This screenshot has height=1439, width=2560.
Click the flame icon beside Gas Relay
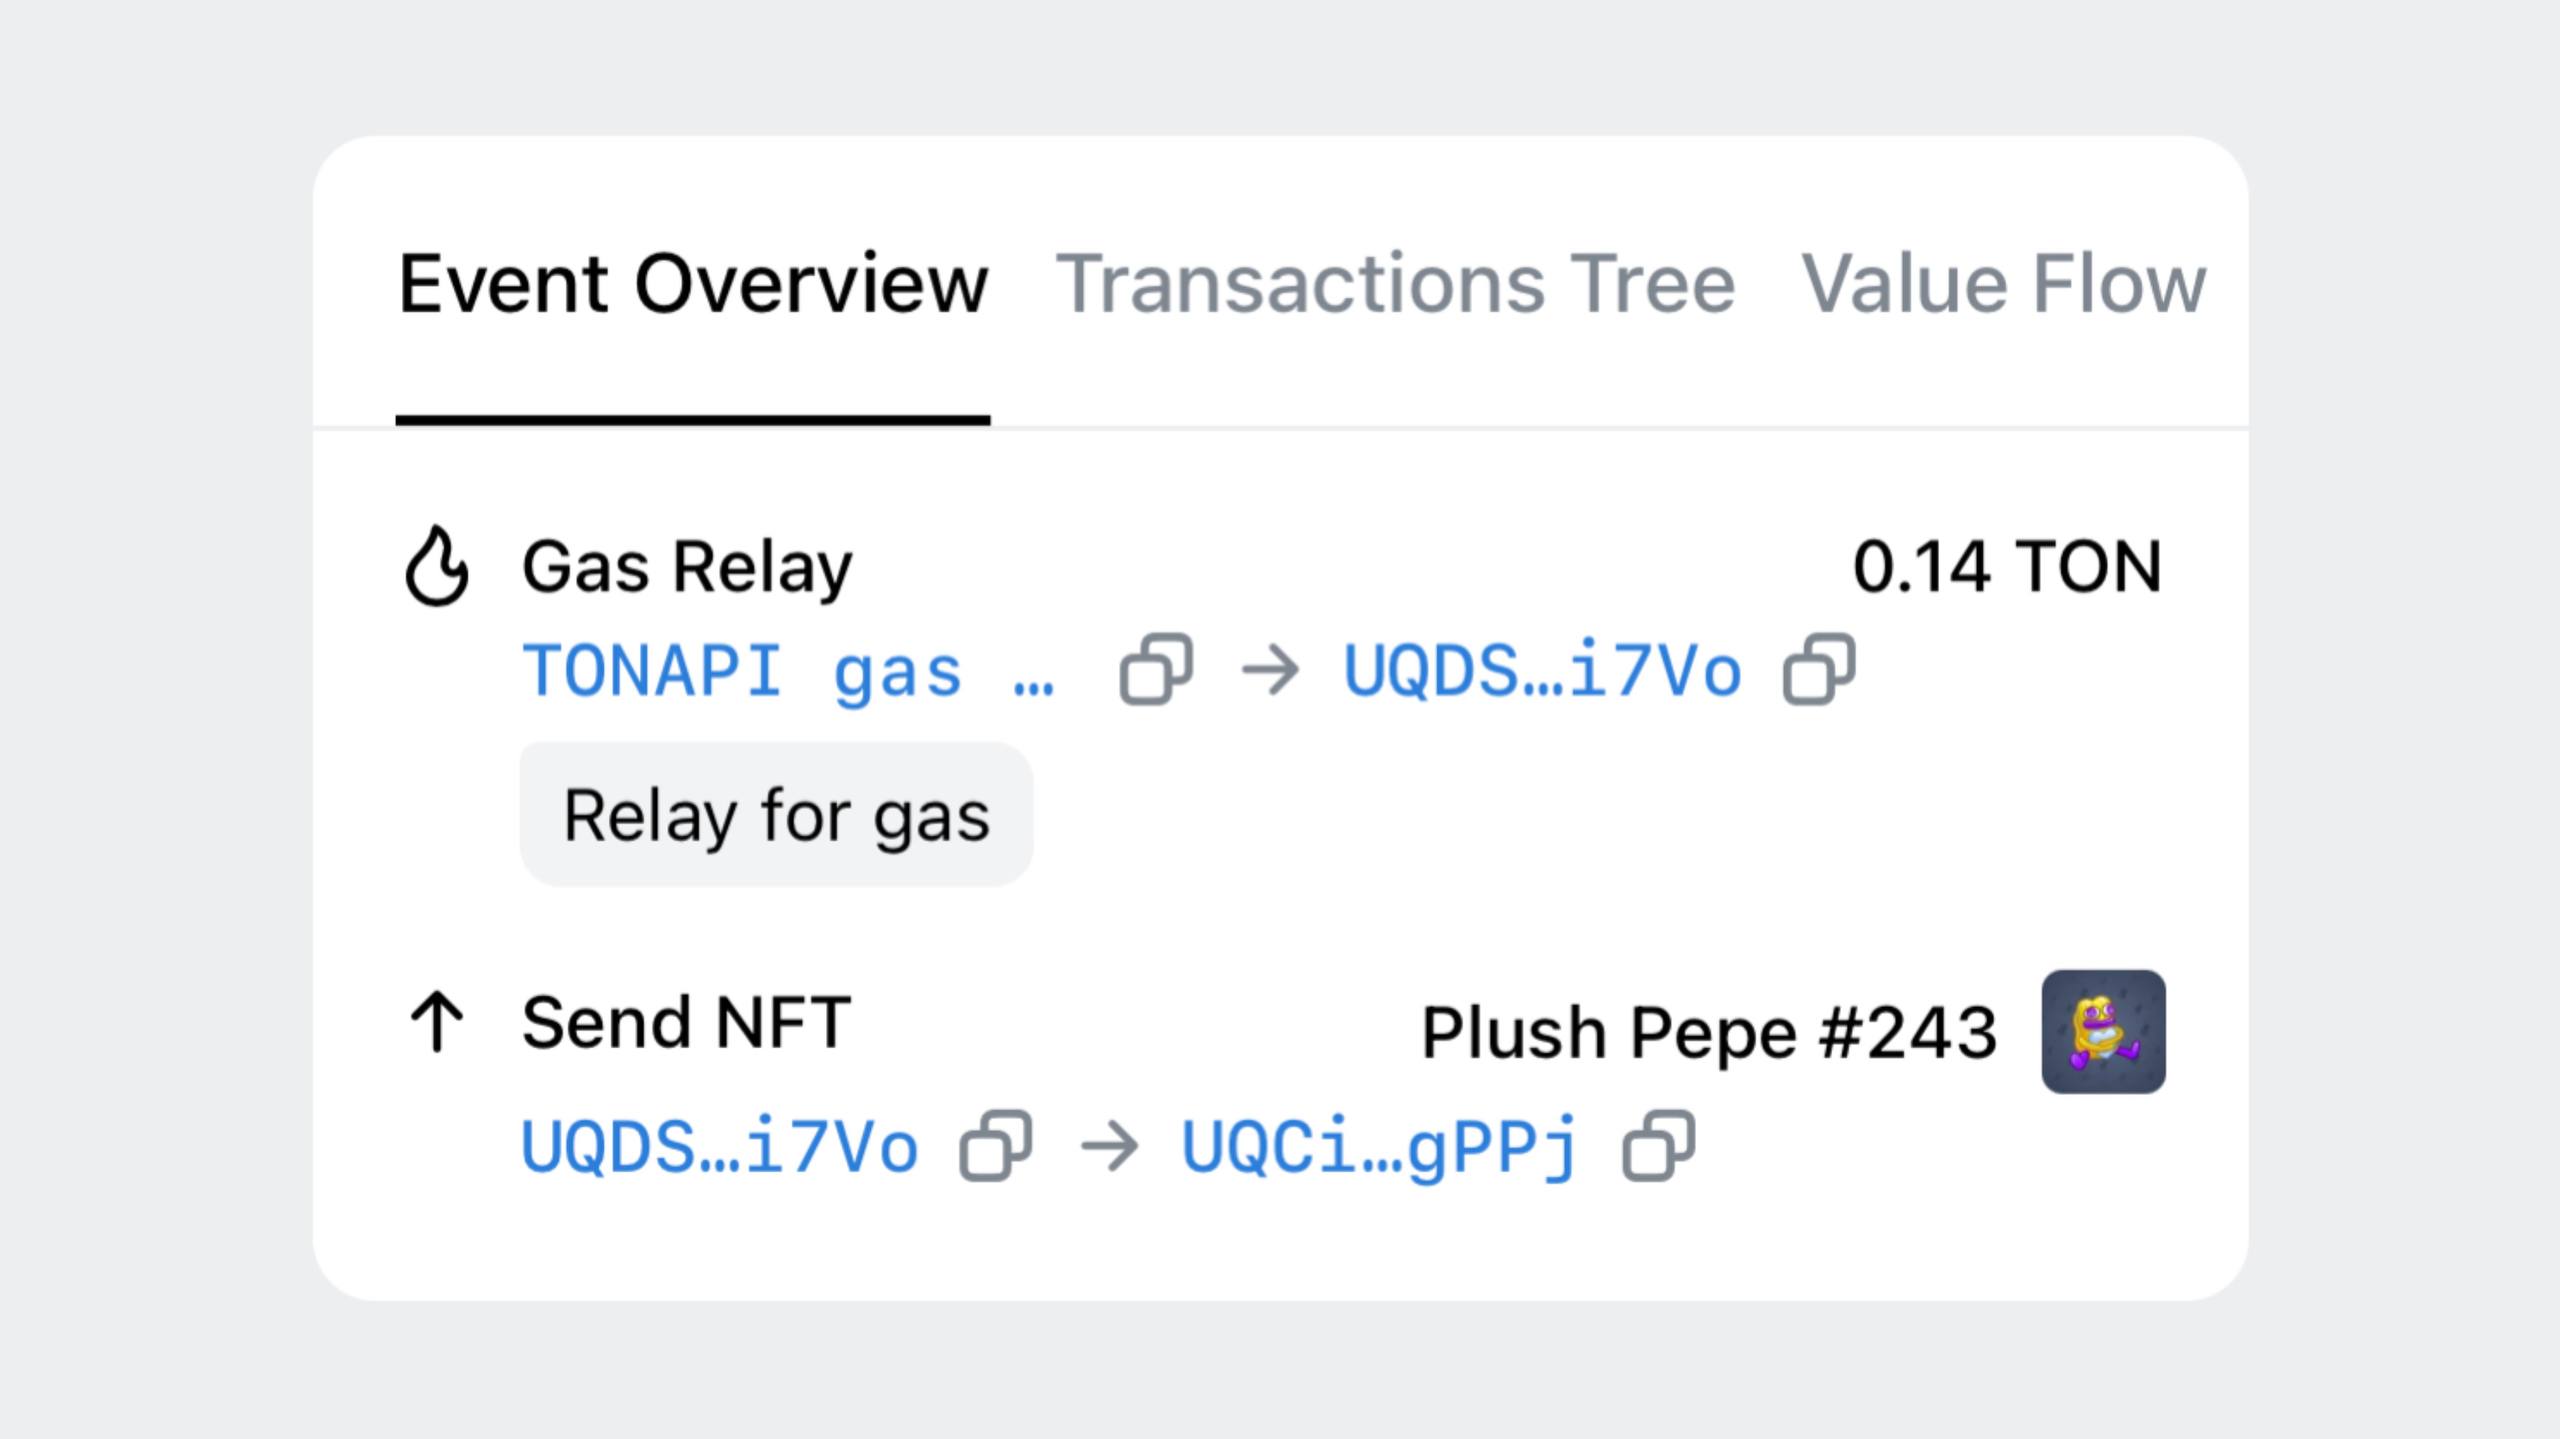[436, 566]
